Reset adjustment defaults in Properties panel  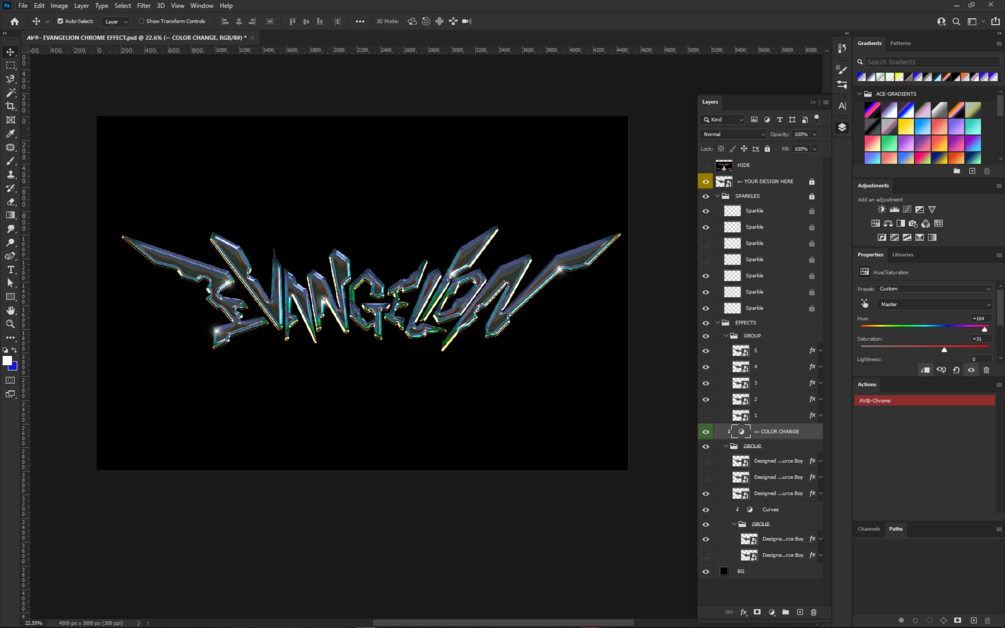(x=956, y=370)
